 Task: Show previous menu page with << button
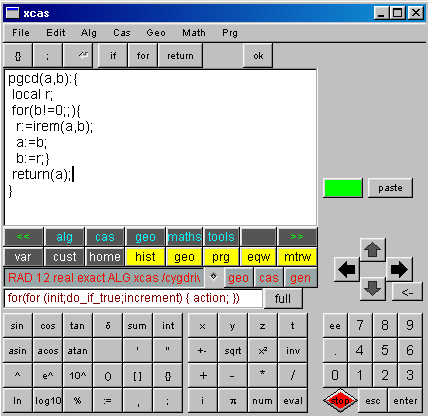tap(23, 237)
